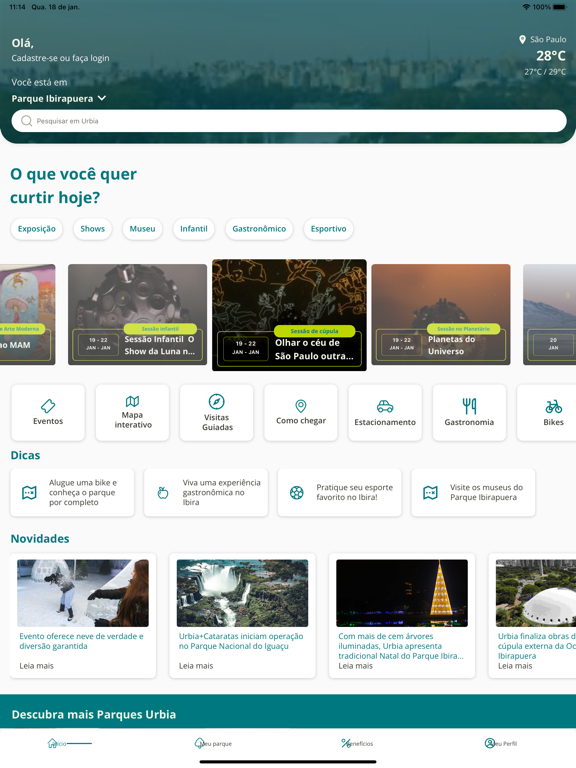Open the MAM Arte Moderna card
The width and height of the screenshot is (576, 768).
pos(27,314)
